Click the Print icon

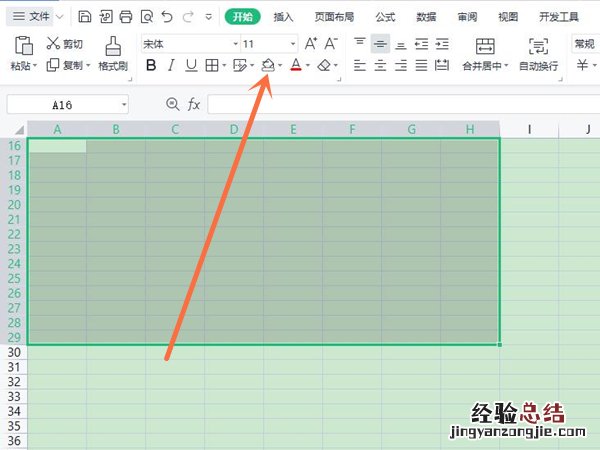coord(126,16)
